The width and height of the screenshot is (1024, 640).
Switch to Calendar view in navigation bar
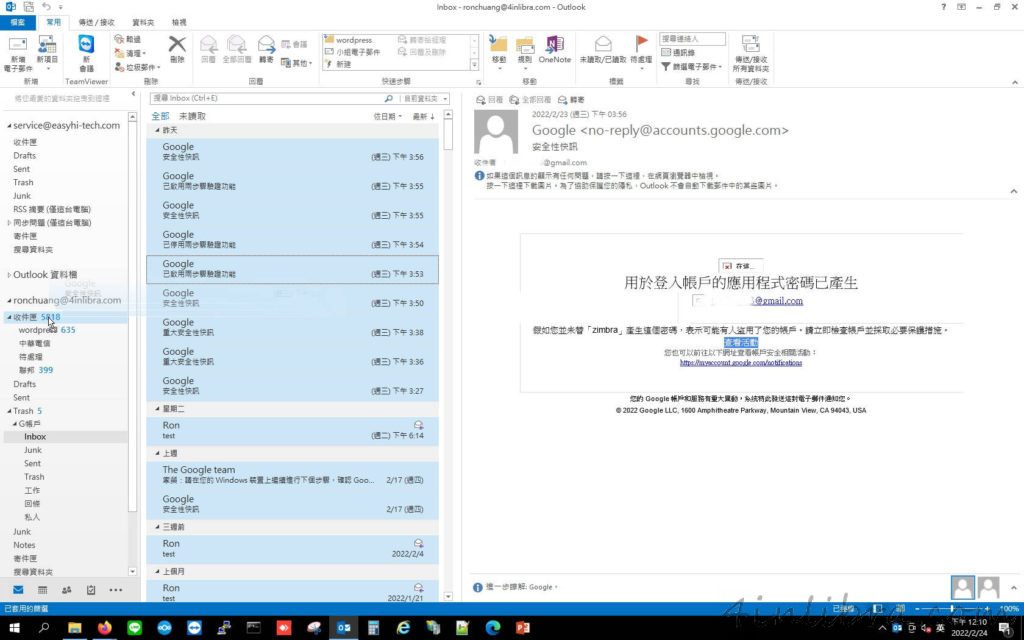(x=42, y=590)
